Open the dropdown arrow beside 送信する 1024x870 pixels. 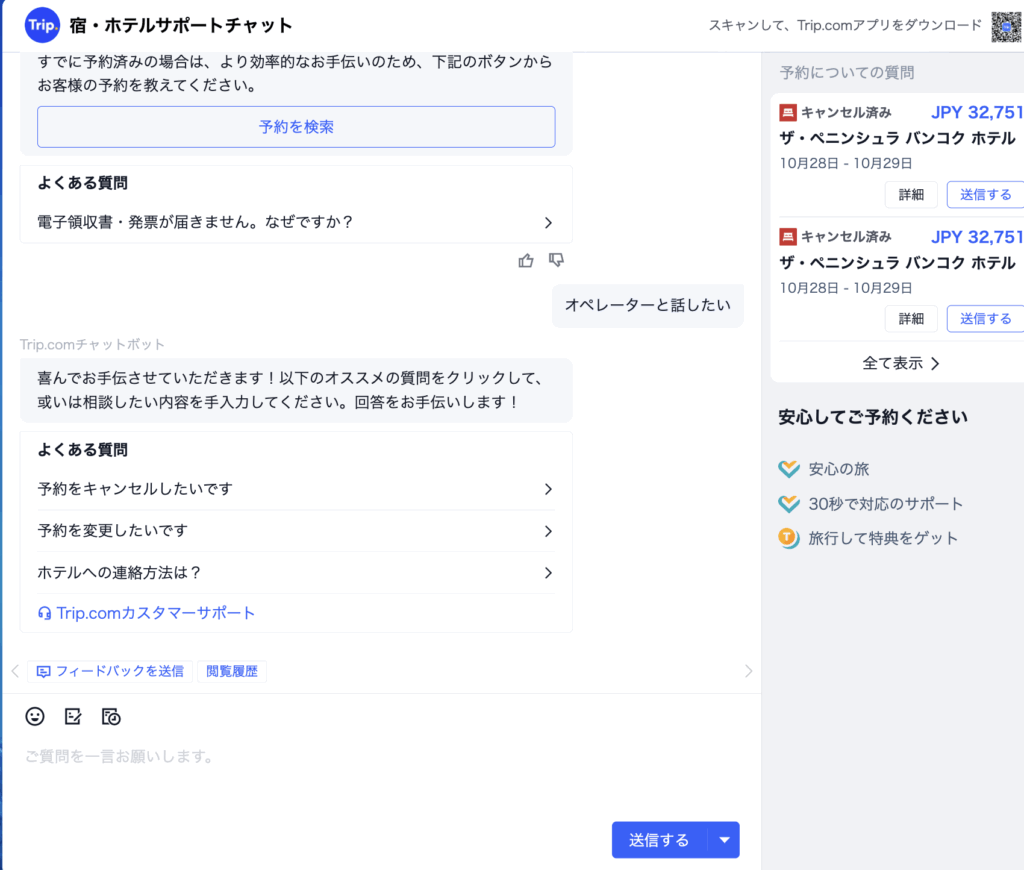[x=724, y=840]
